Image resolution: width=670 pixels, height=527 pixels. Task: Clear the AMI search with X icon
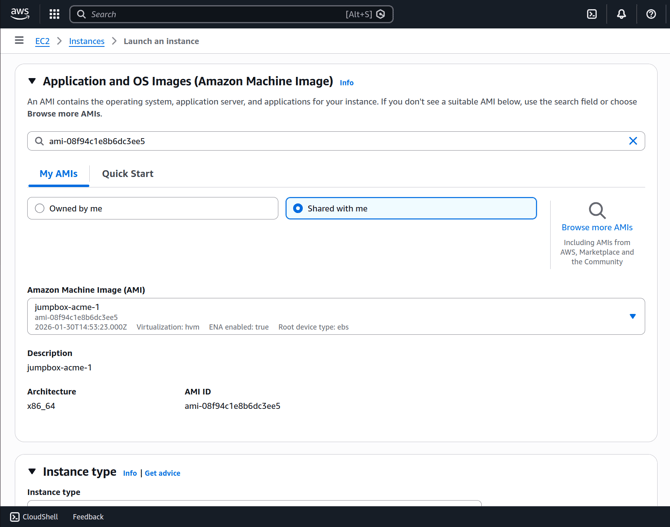click(633, 141)
